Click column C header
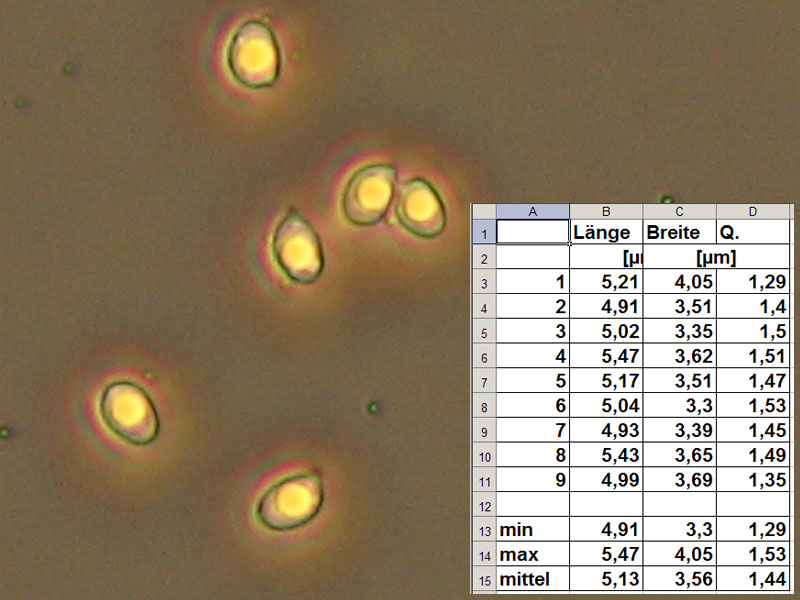 coord(679,211)
